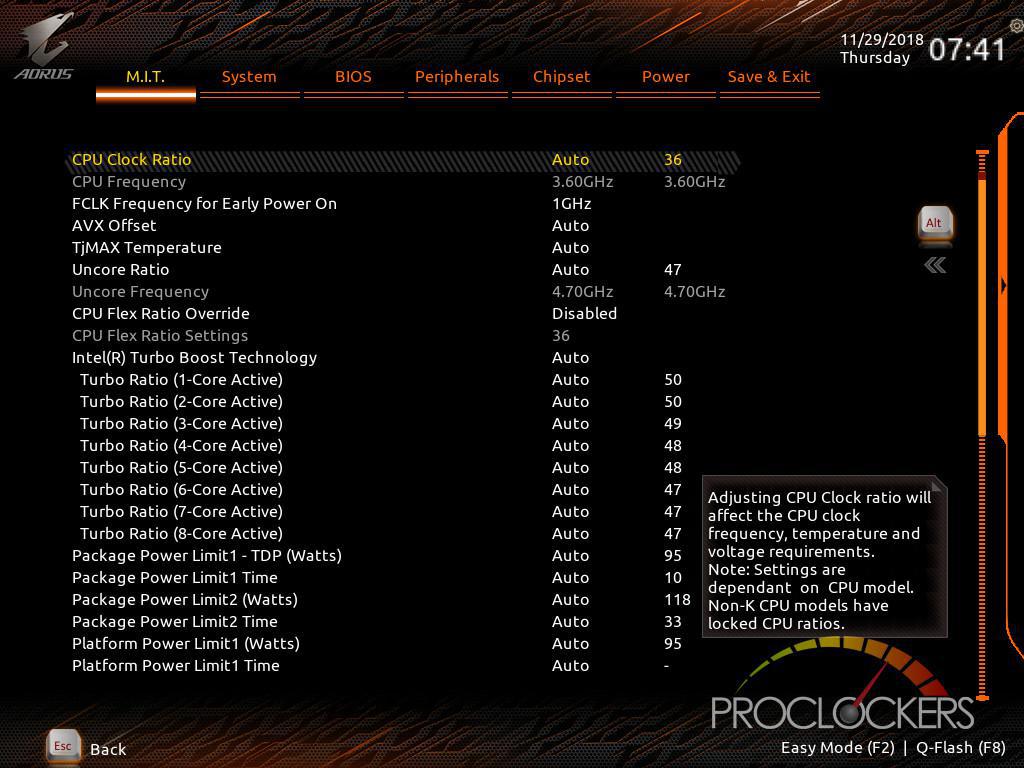
Task: Click the Alt key icon
Action: pyautogui.click(x=935, y=225)
